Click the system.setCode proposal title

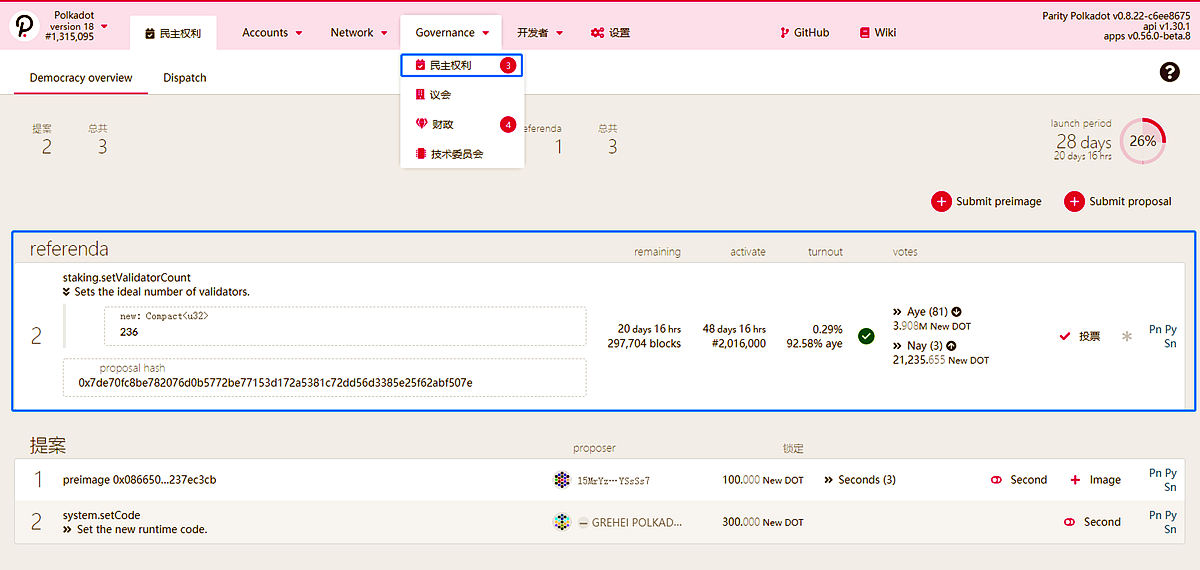click(101, 515)
